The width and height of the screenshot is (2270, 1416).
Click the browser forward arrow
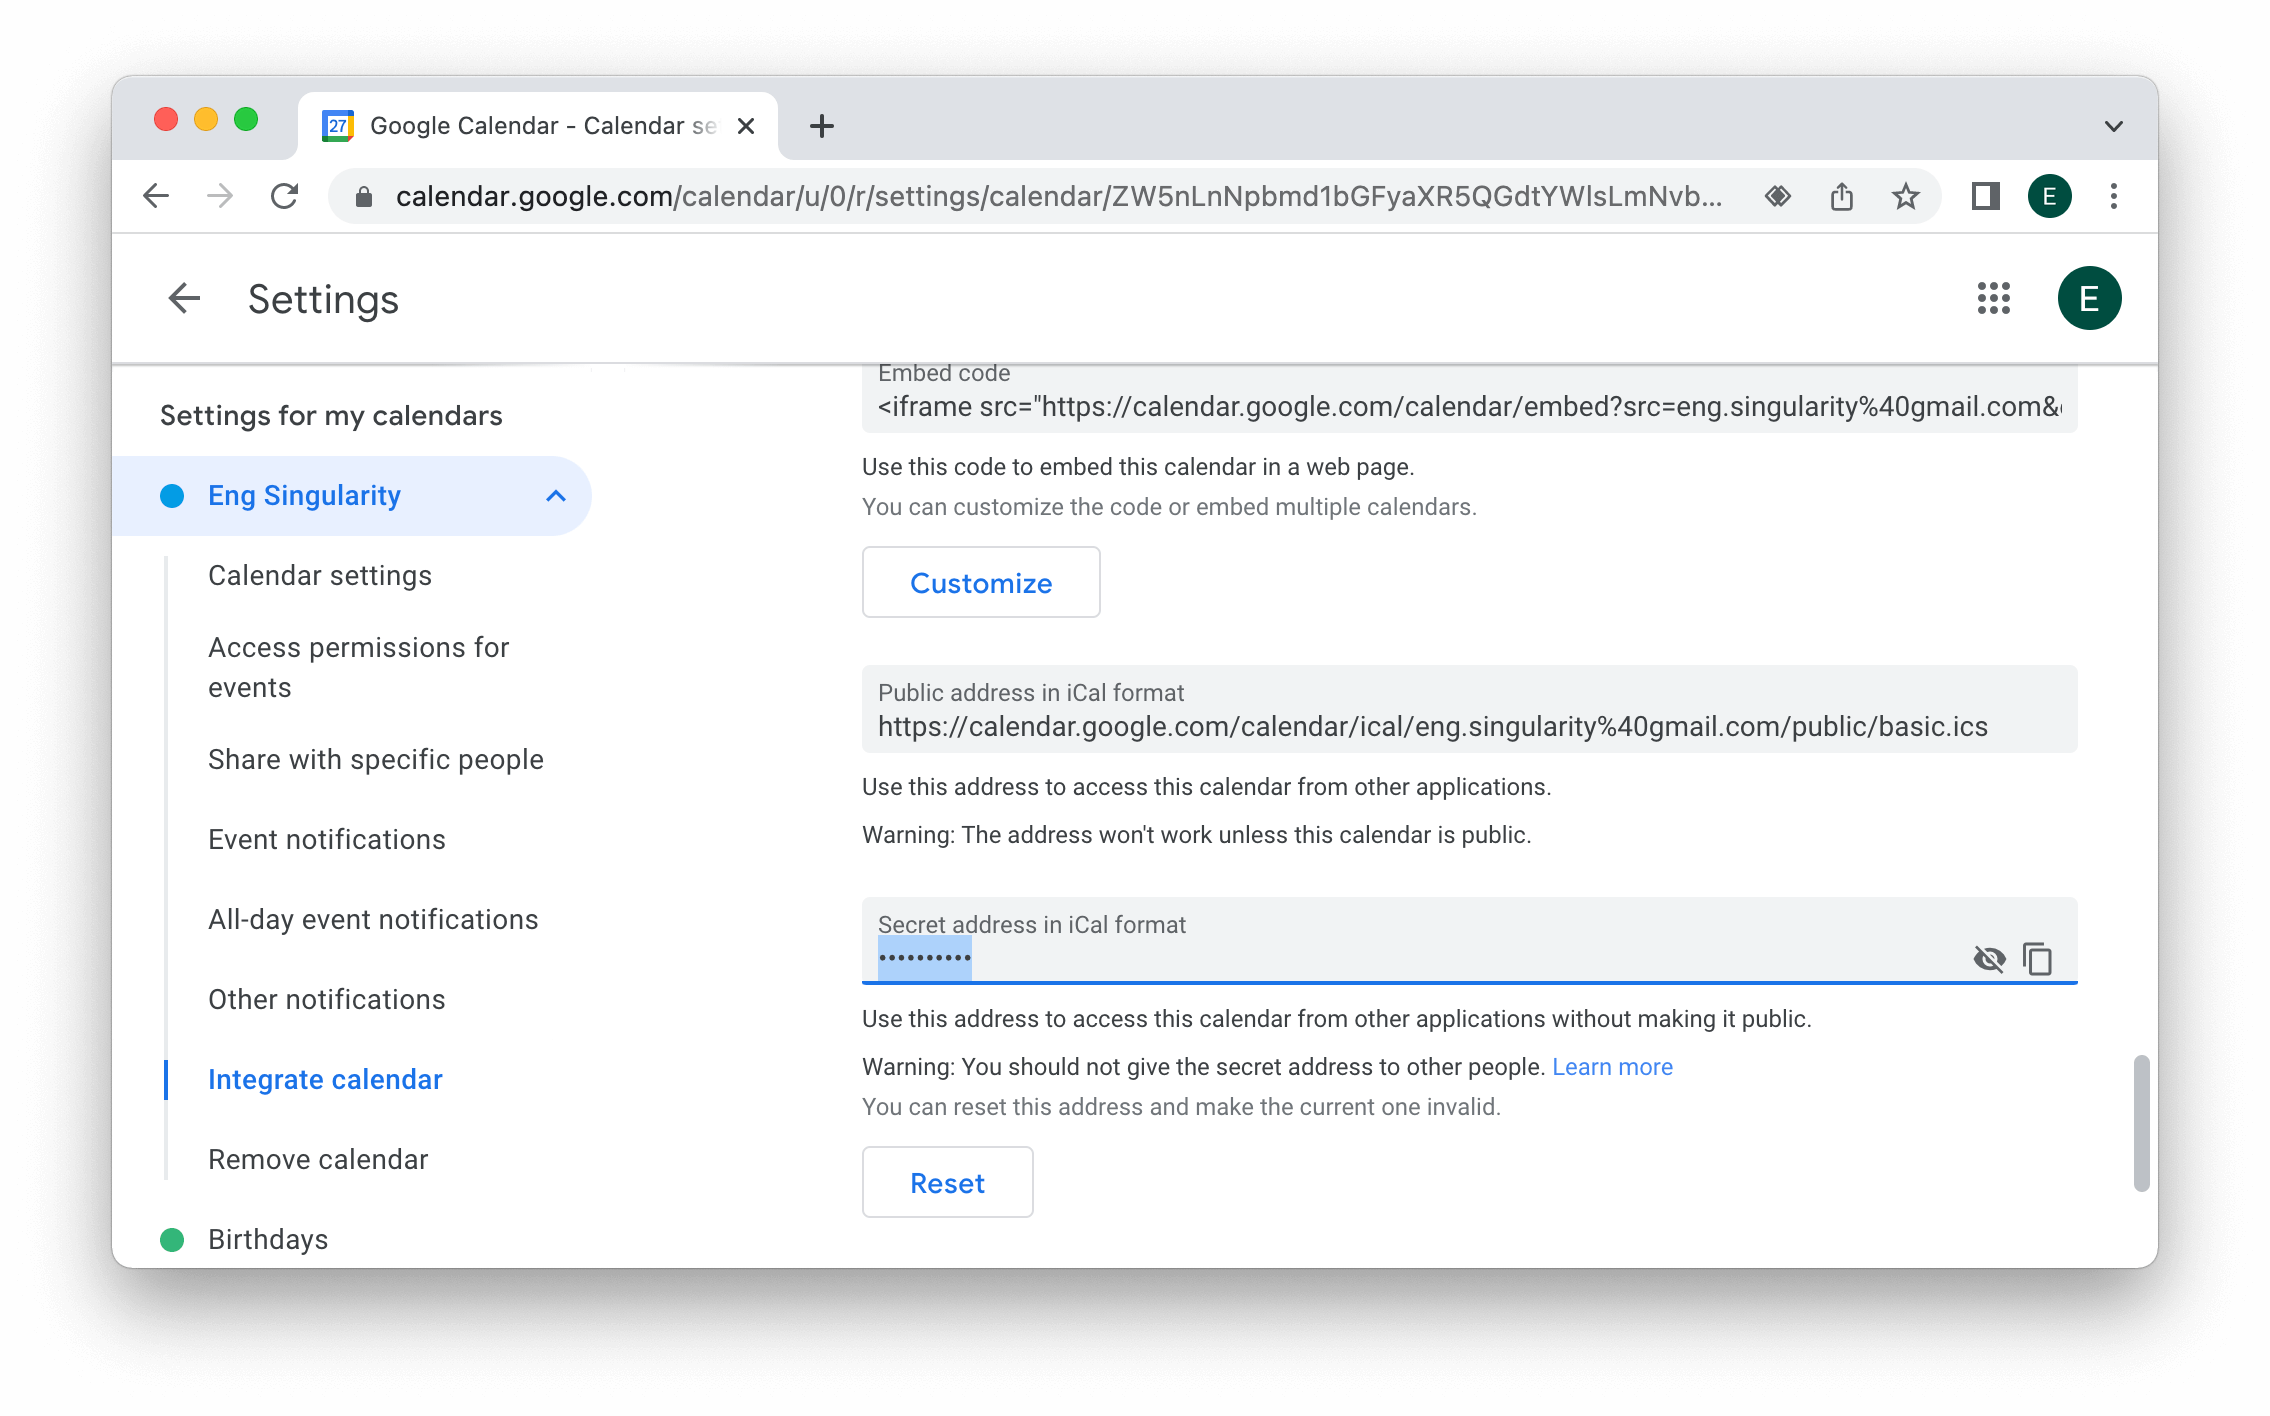point(220,196)
